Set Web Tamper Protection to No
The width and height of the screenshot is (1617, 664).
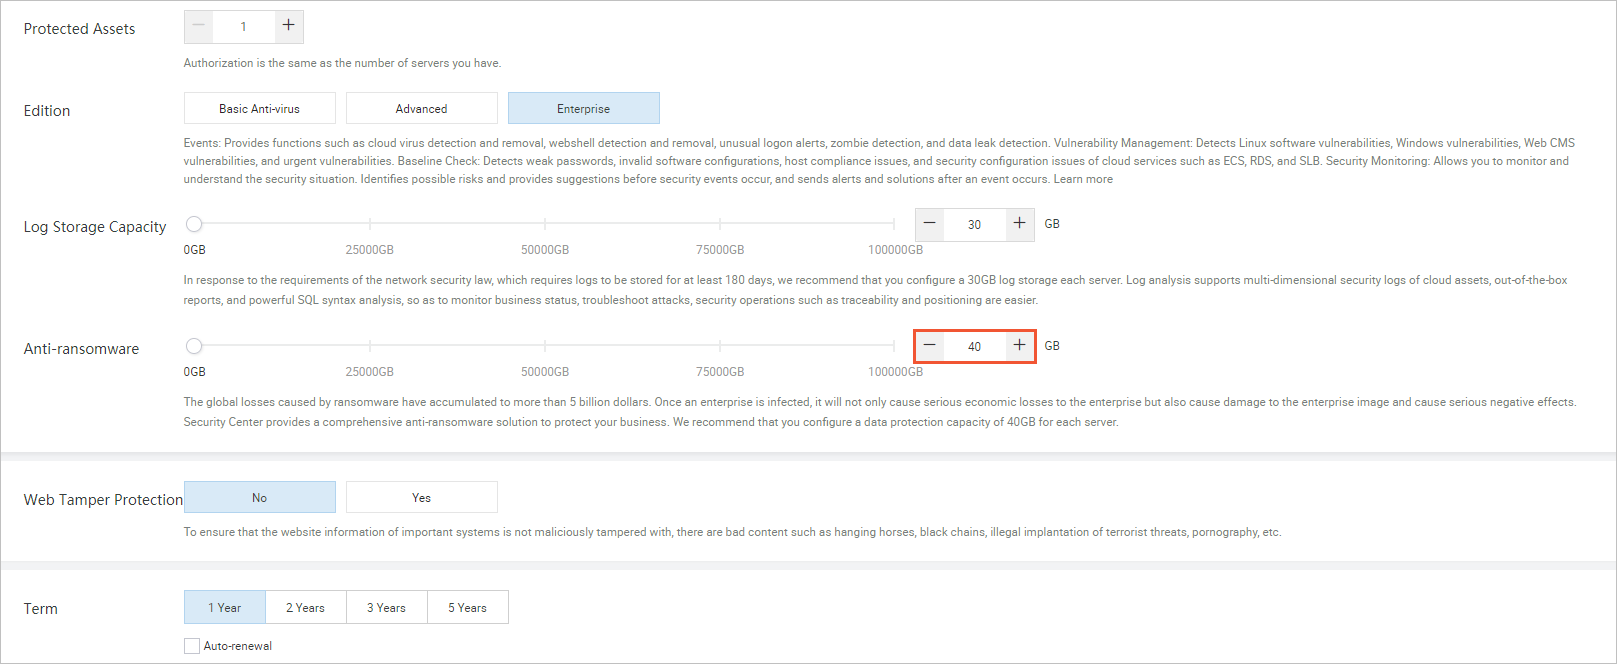coord(260,497)
